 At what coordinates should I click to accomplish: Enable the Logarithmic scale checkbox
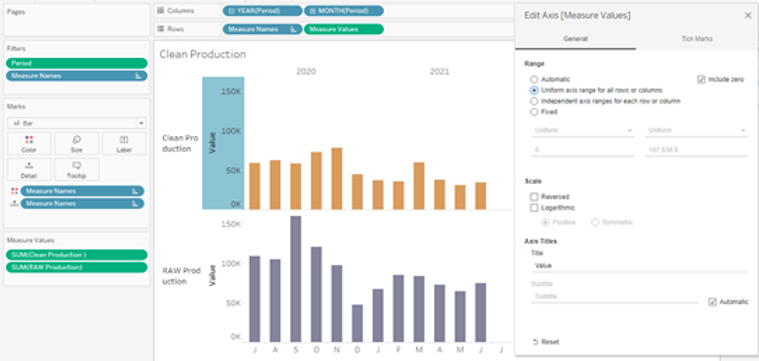[x=534, y=208]
